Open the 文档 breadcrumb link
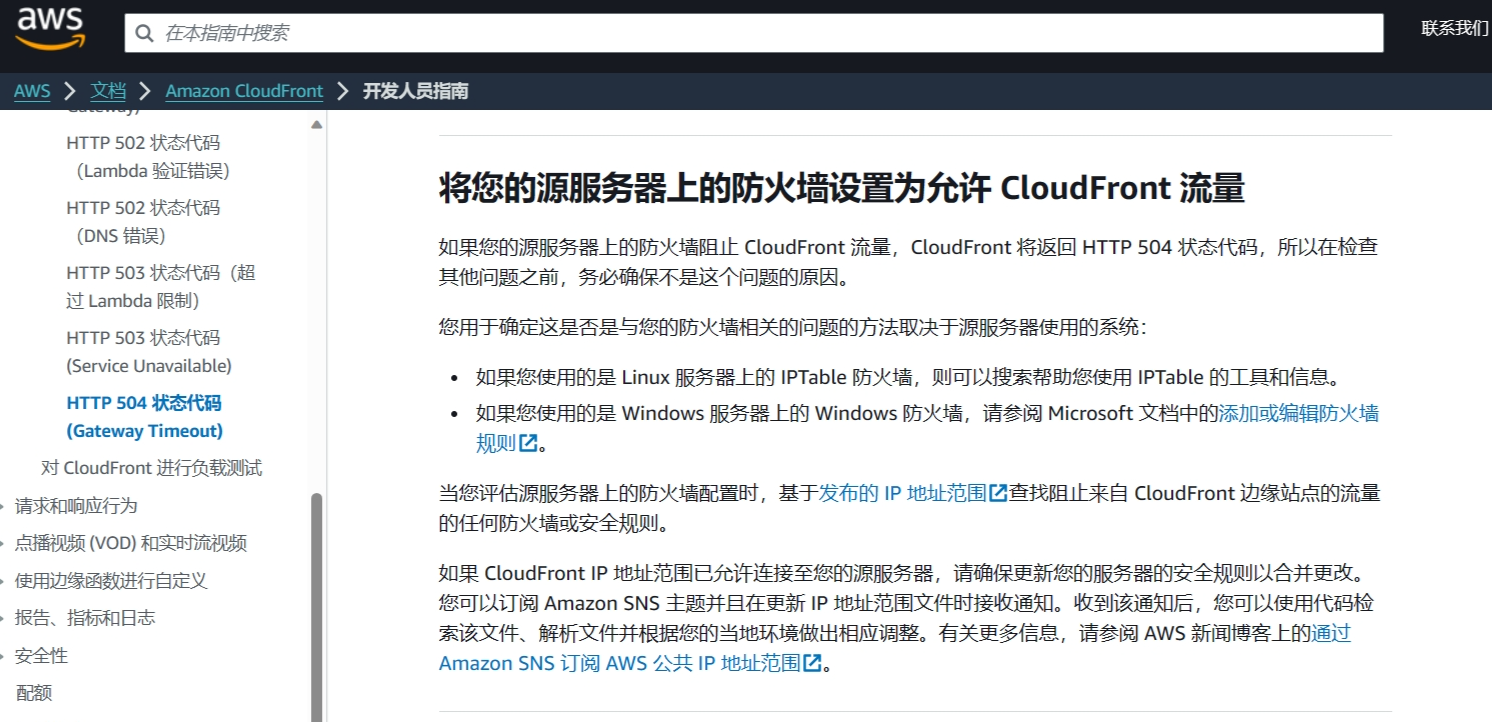Image resolution: width=1492 pixels, height=722 pixels. (x=108, y=91)
